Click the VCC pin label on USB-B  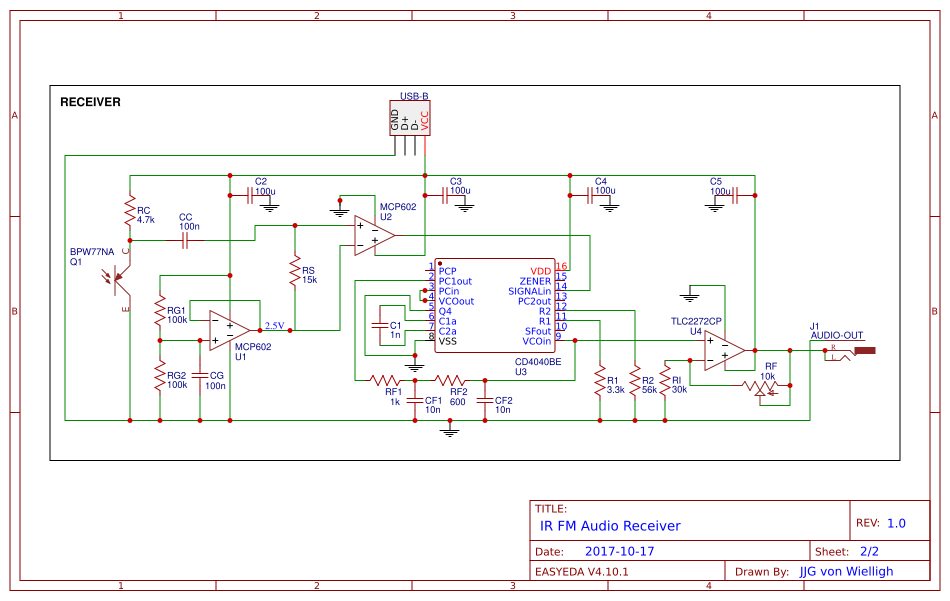point(425,120)
